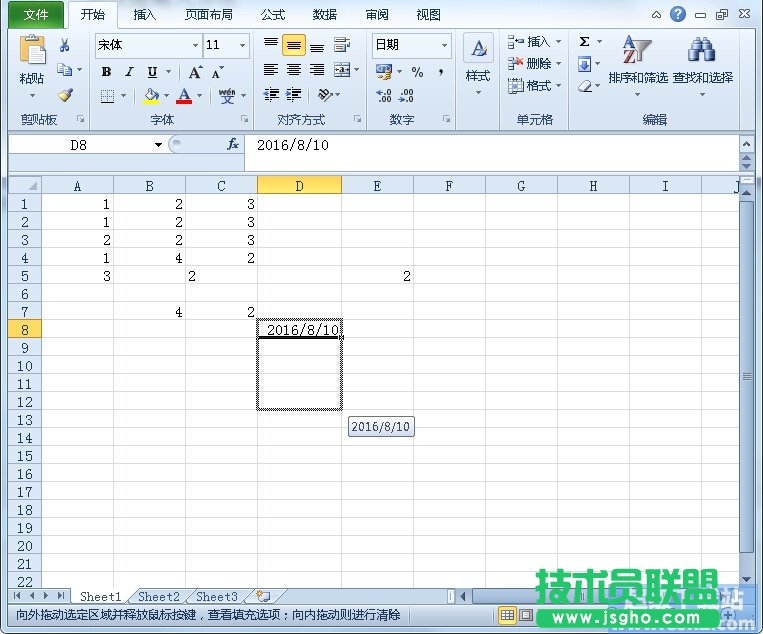Toggle italic formatting
The width and height of the screenshot is (763, 634).
tap(129, 72)
